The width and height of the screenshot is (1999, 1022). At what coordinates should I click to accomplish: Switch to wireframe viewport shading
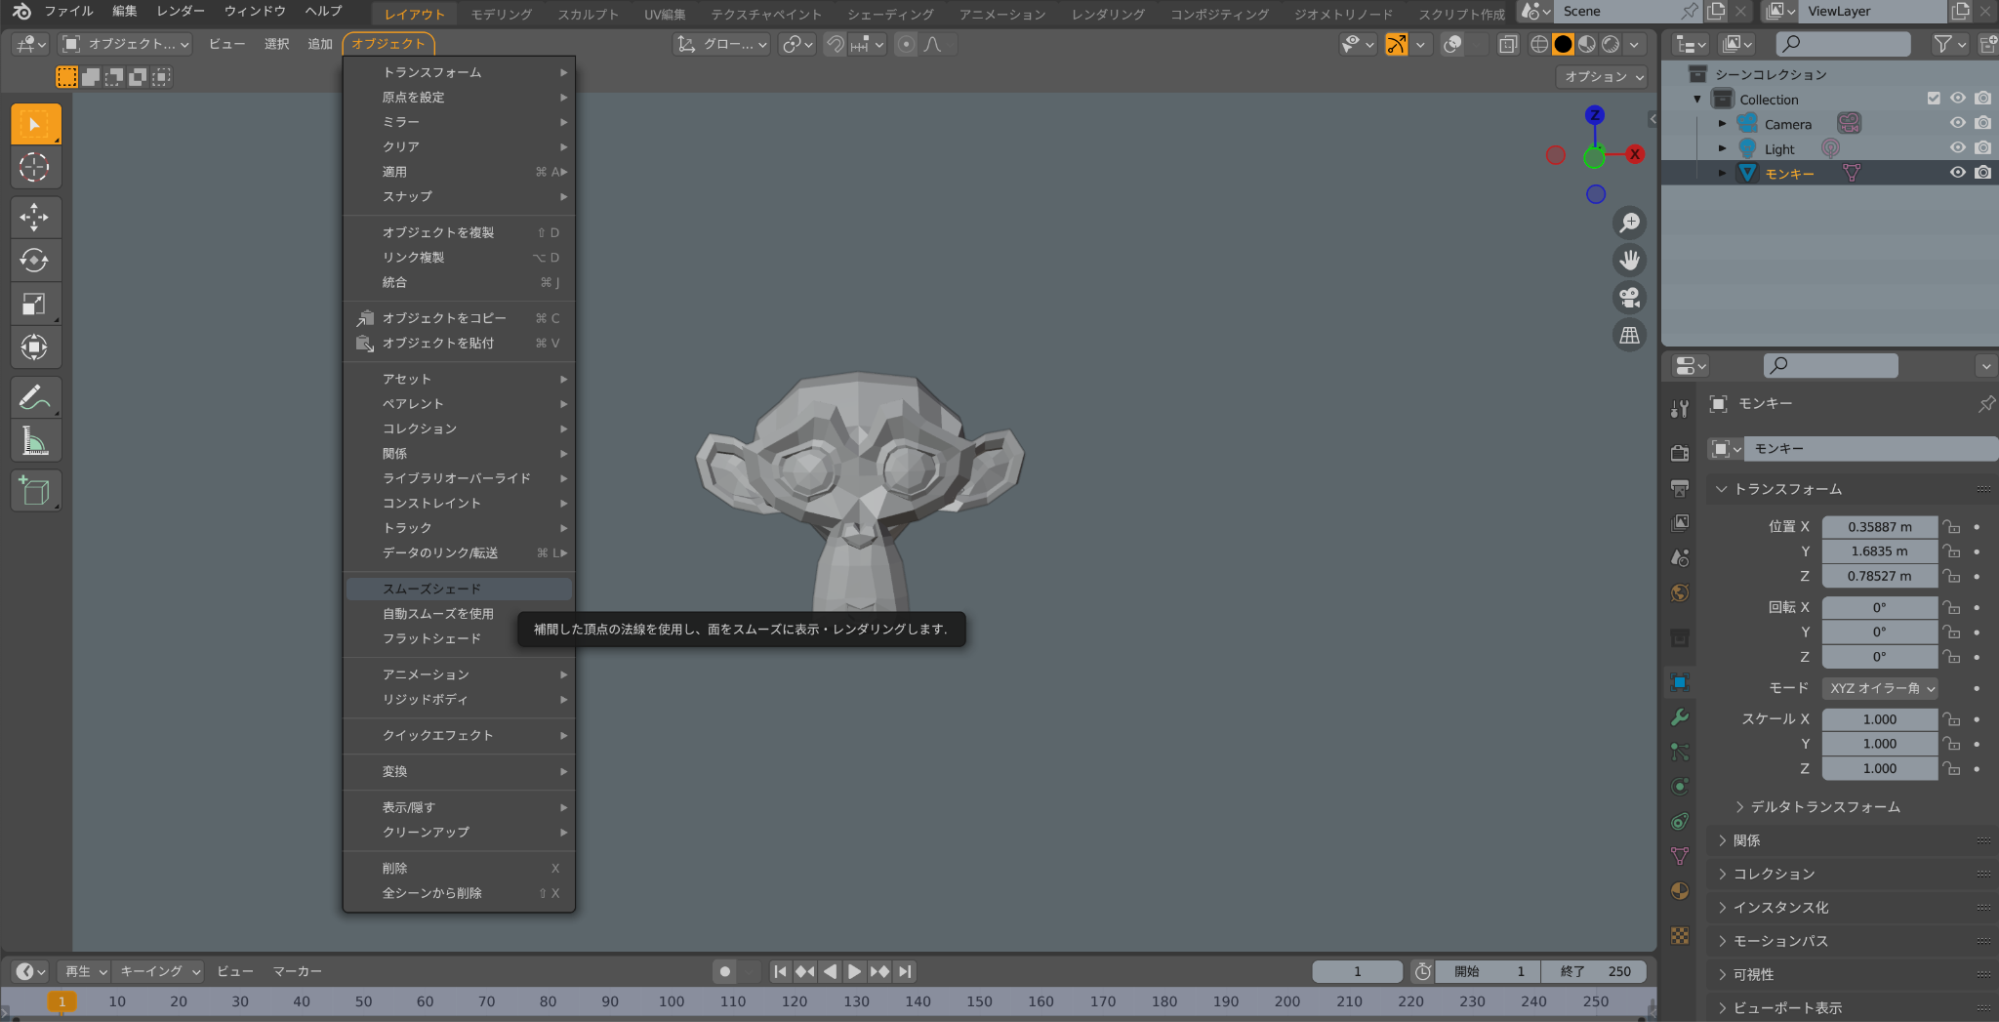tap(1539, 44)
